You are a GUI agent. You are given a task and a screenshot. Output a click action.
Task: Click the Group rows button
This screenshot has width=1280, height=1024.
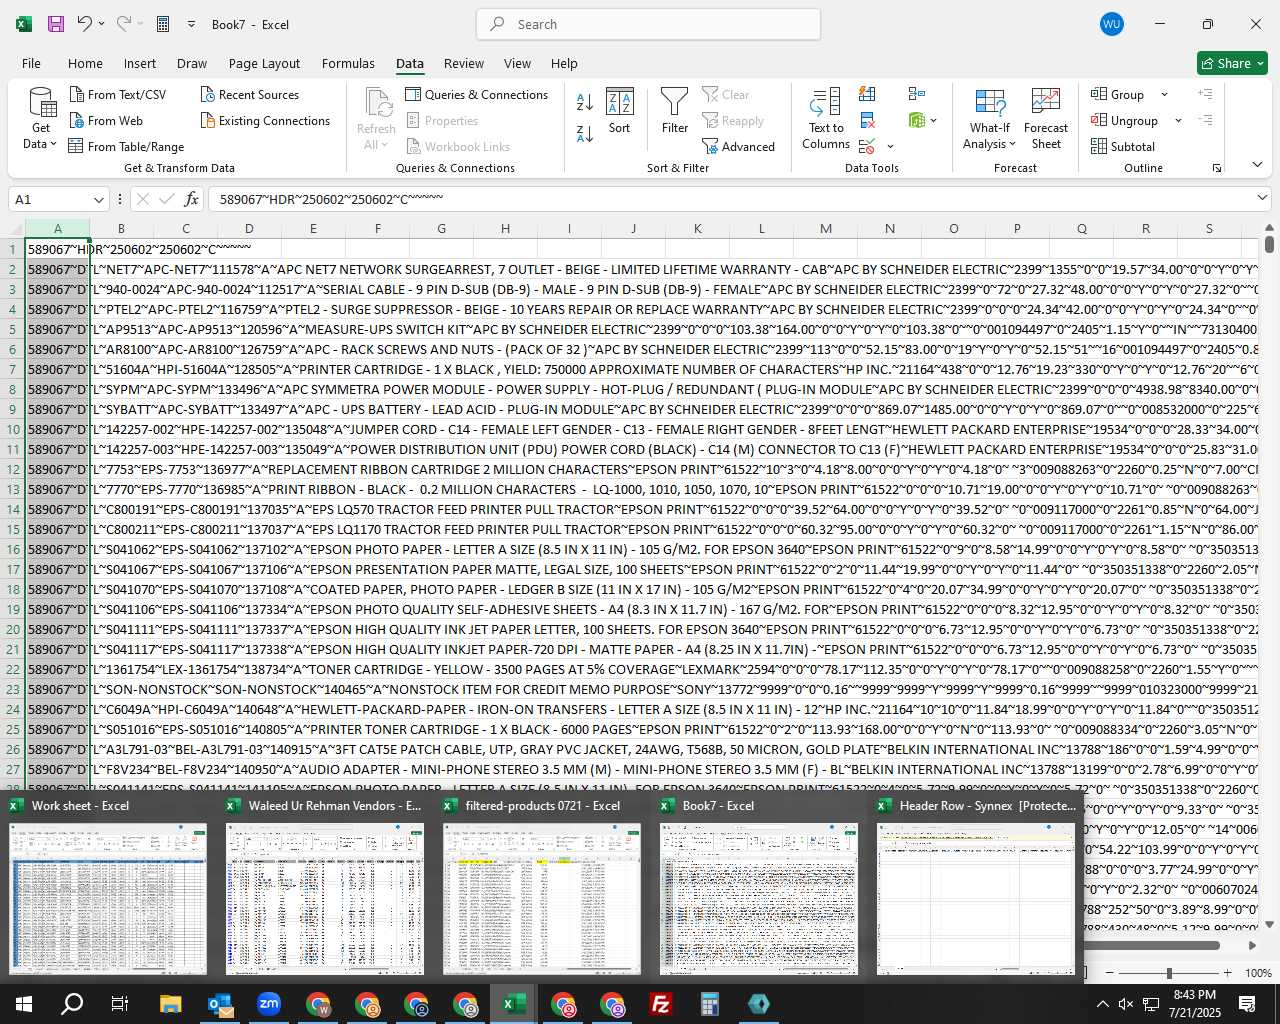1118,94
